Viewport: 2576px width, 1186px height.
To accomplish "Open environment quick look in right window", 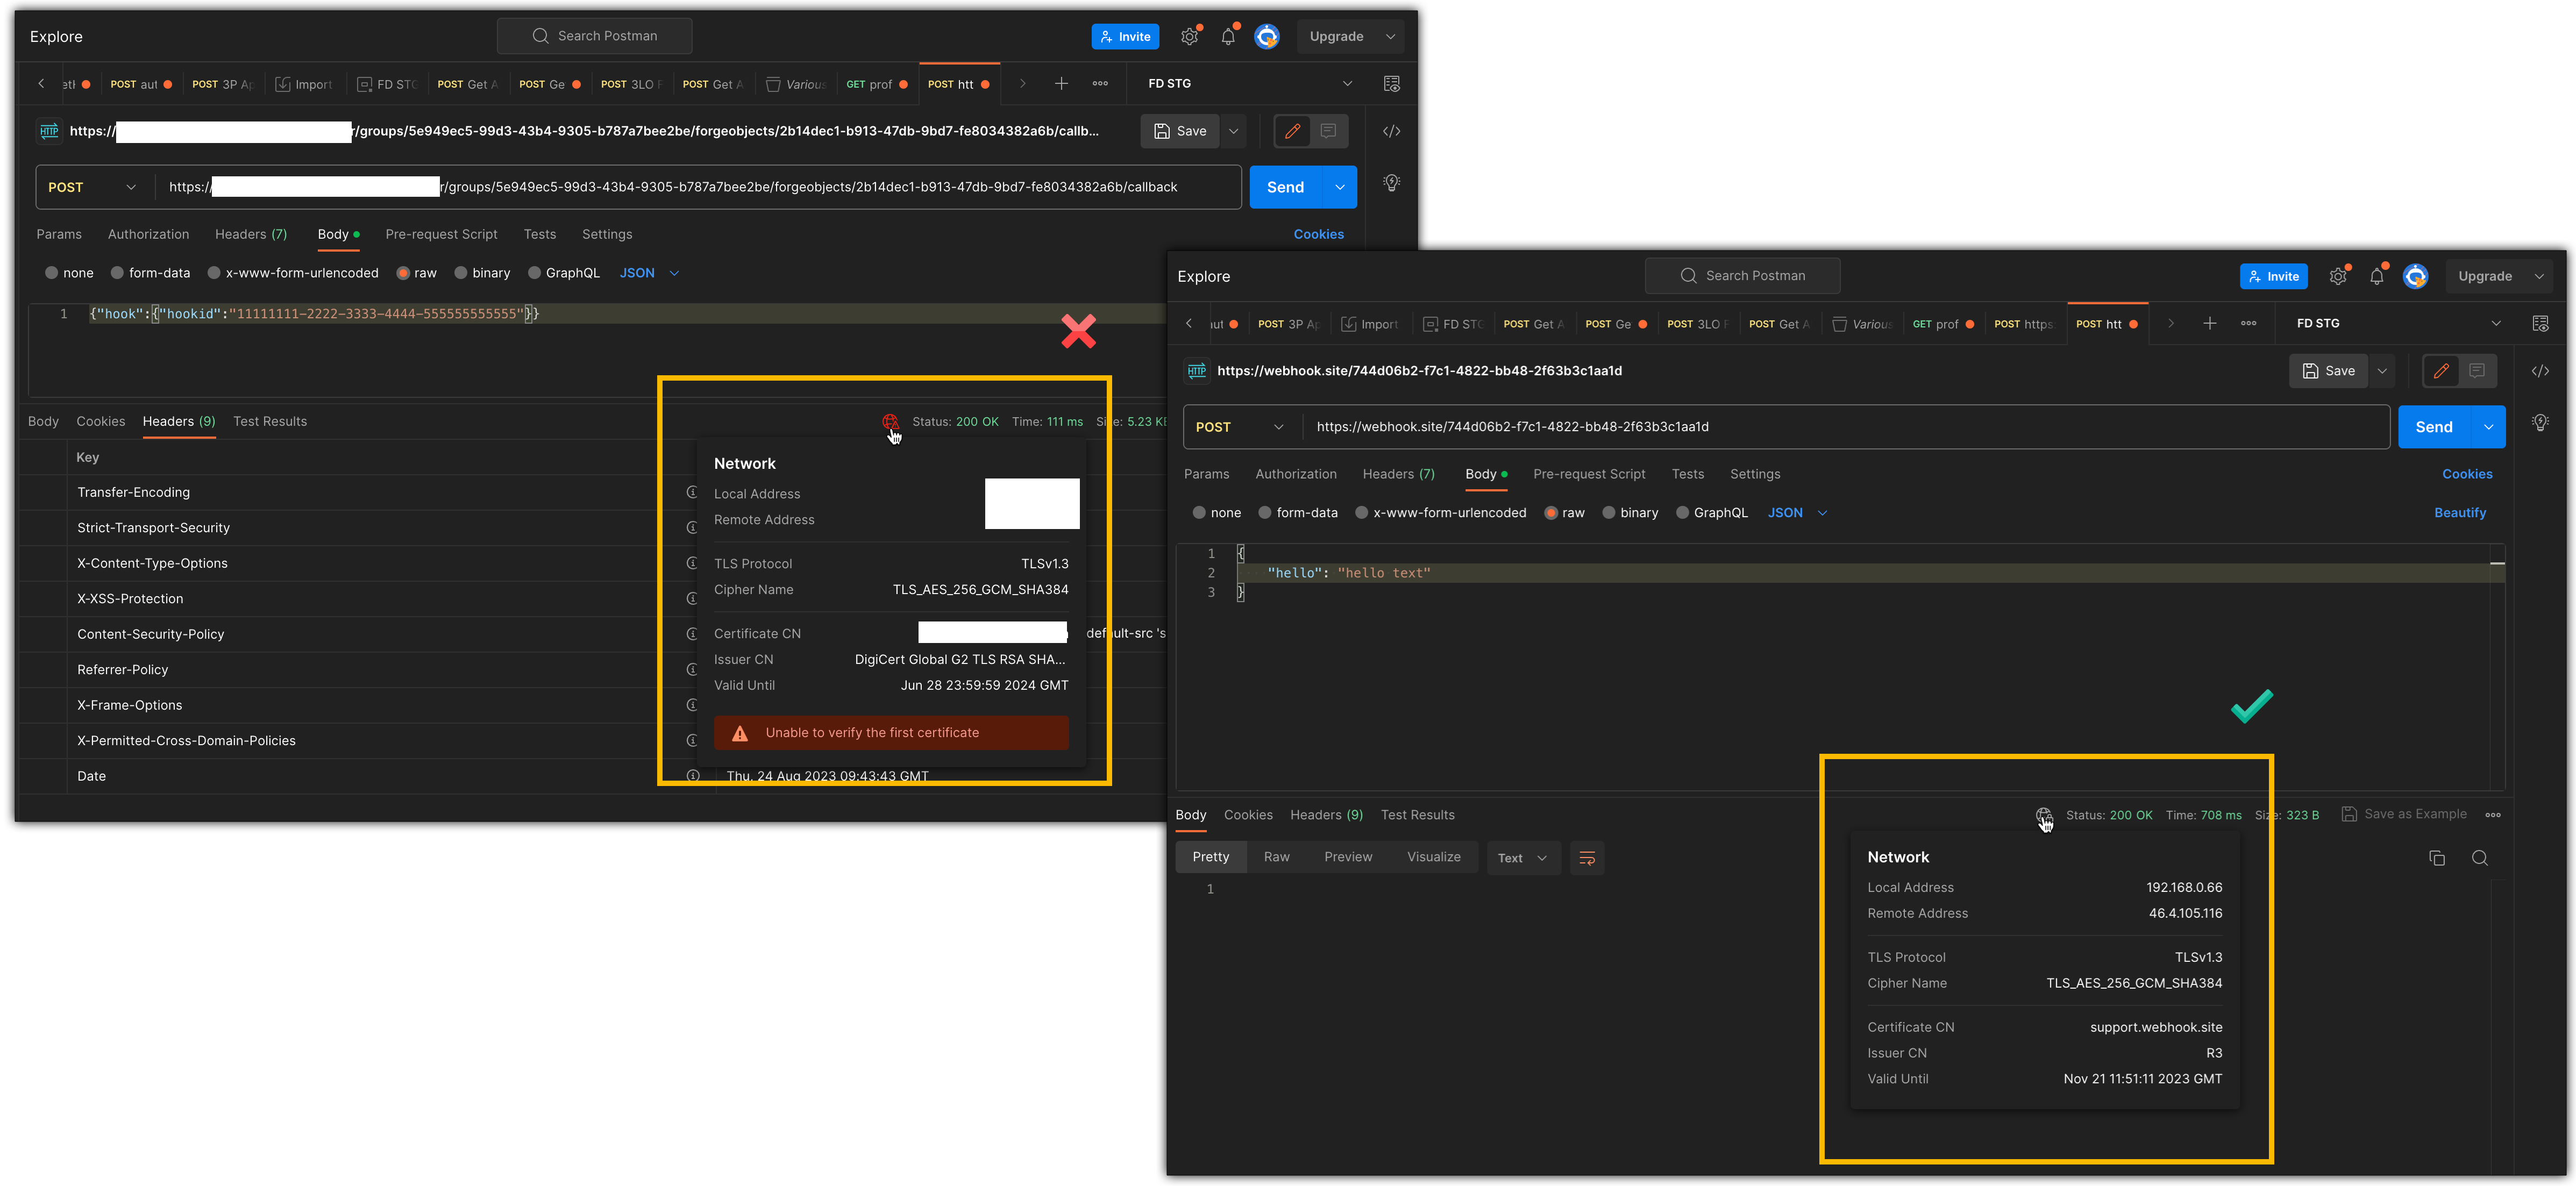I will 2540,324.
